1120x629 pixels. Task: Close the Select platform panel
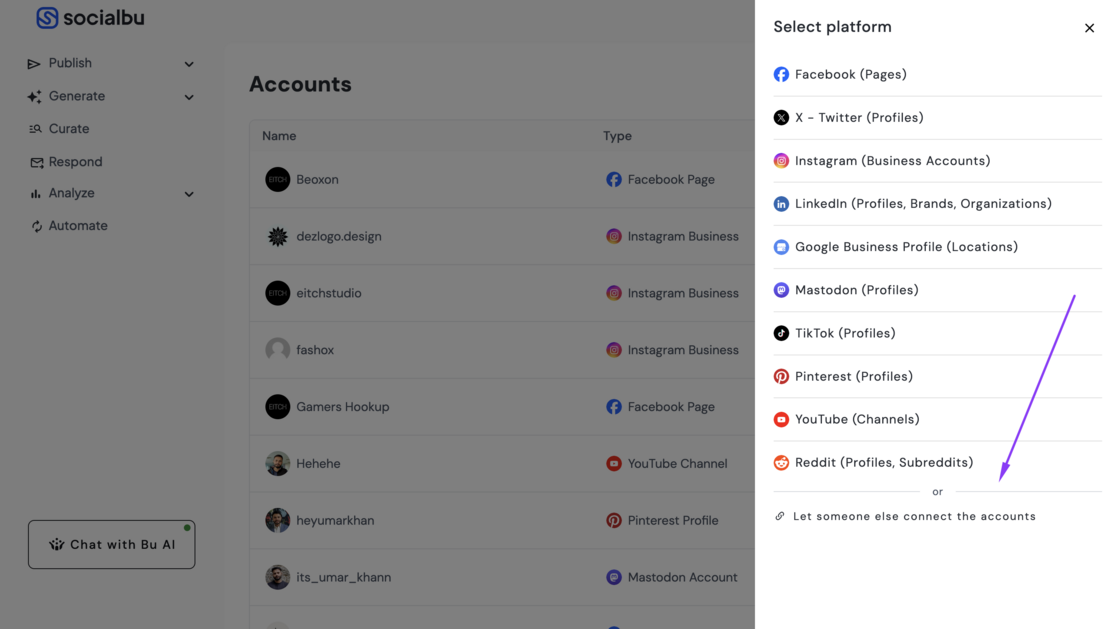[x=1089, y=28]
